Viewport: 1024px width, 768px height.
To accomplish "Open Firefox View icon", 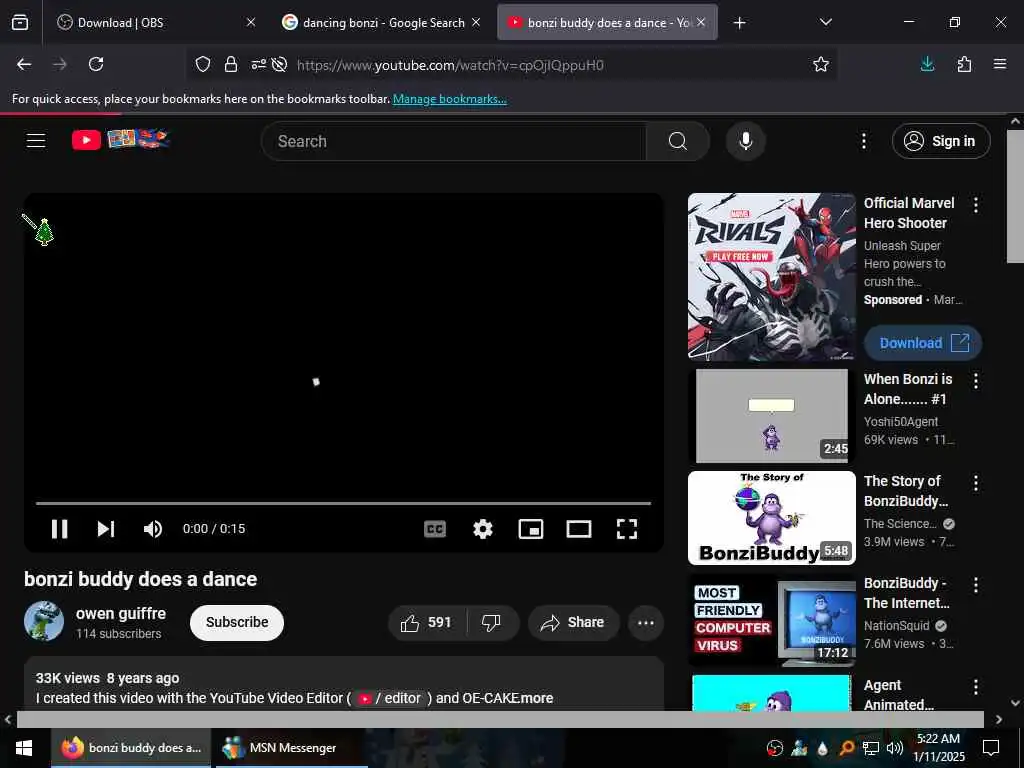I will pyautogui.click(x=20, y=23).
